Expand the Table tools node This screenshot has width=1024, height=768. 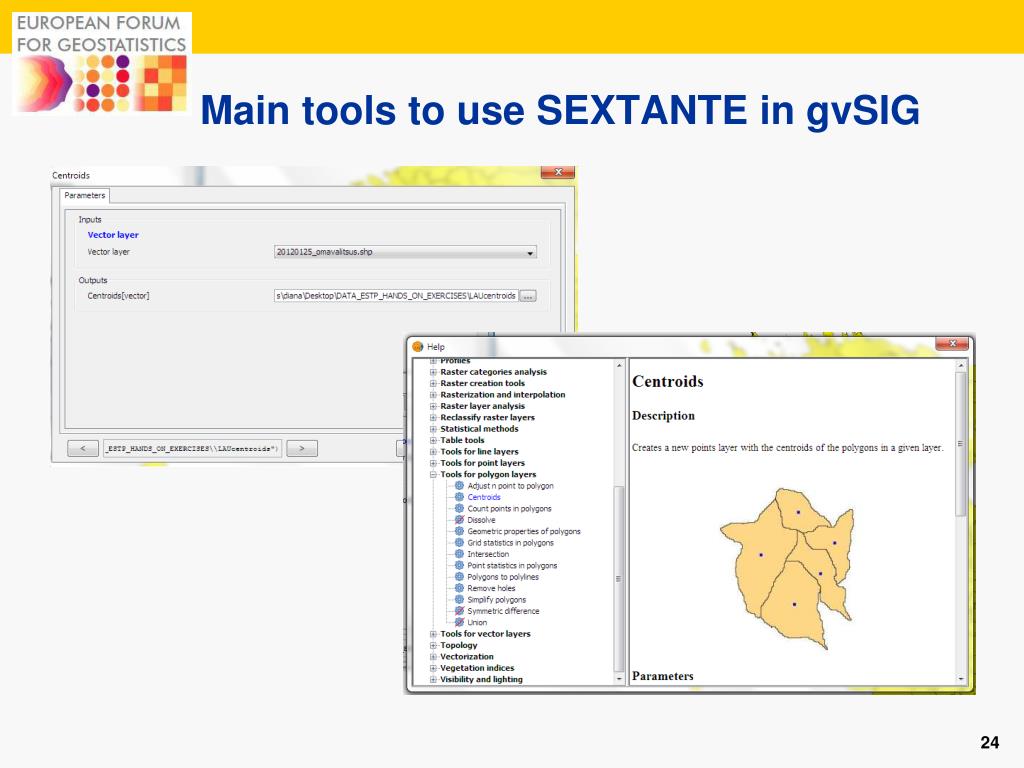(x=433, y=440)
